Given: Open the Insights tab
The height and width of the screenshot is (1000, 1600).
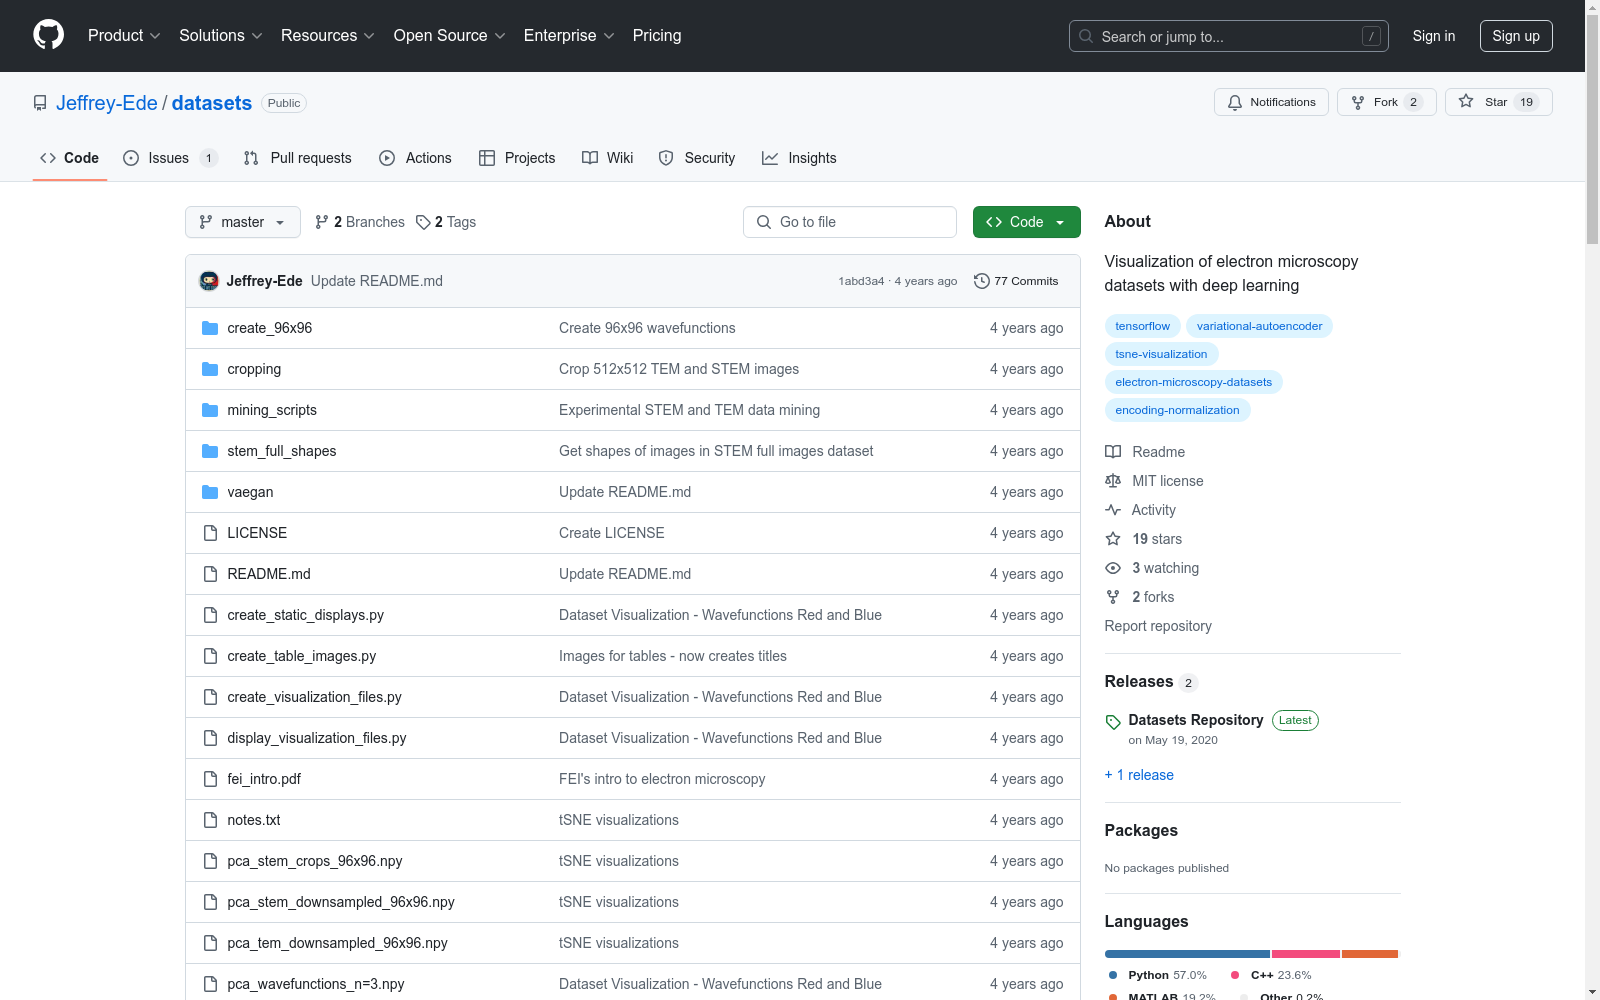Looking at the screenshot, I should (x=799, y=158).
